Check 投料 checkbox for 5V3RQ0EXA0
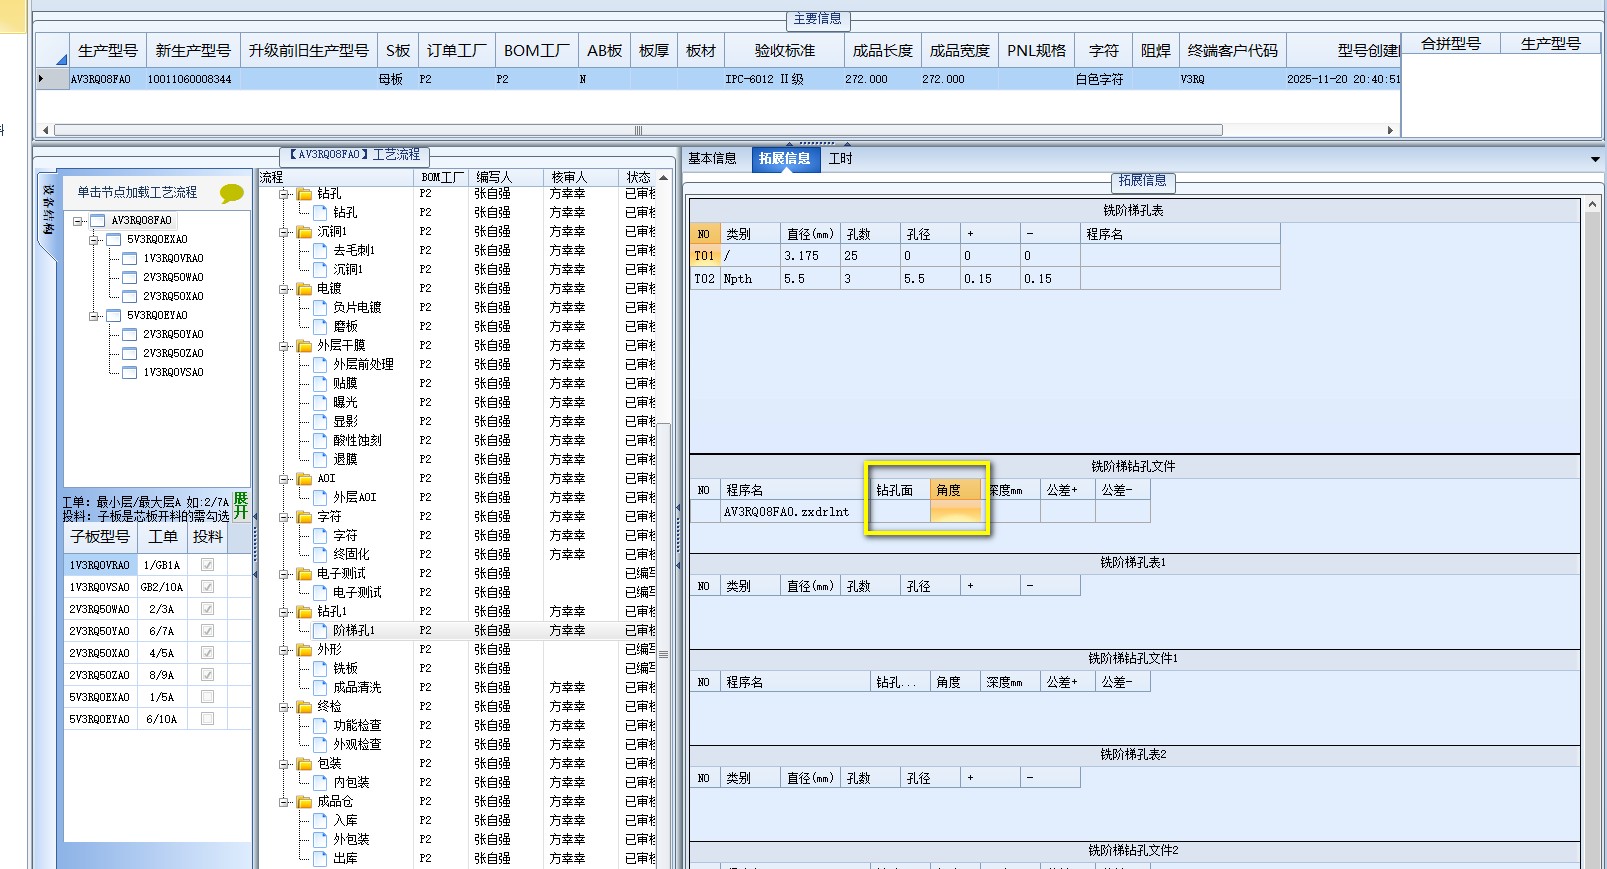Screen dimensions: 1607x869 point(207,697)
